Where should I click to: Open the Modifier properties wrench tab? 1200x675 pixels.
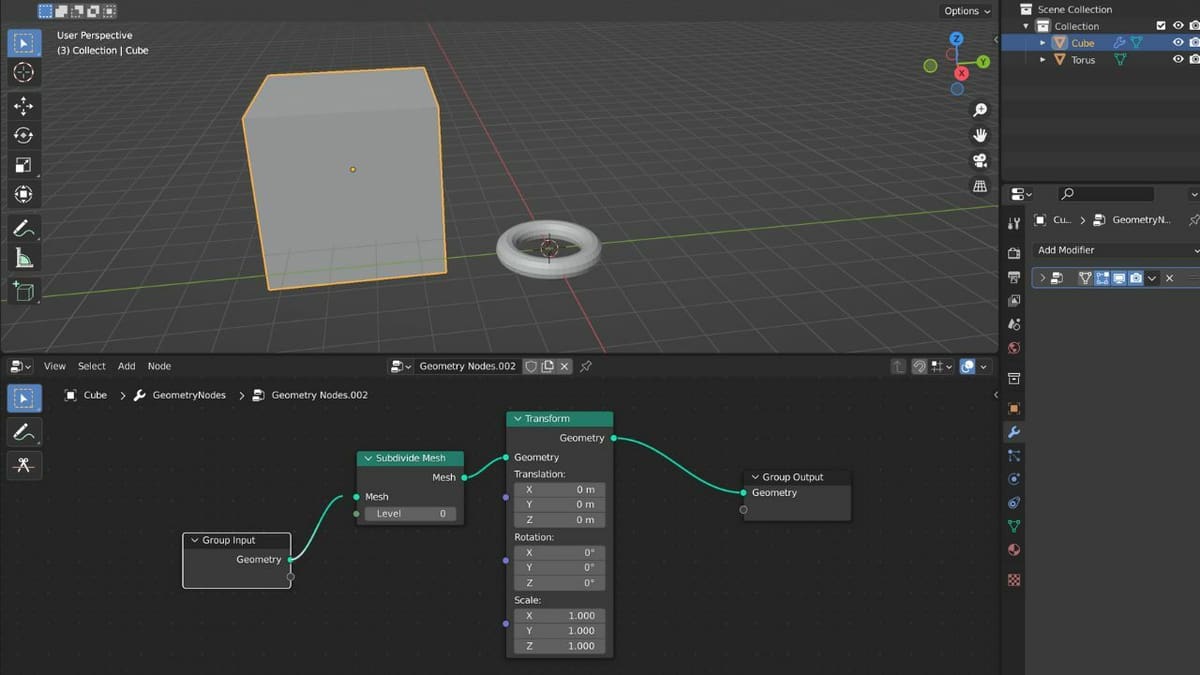(1014, 432)
